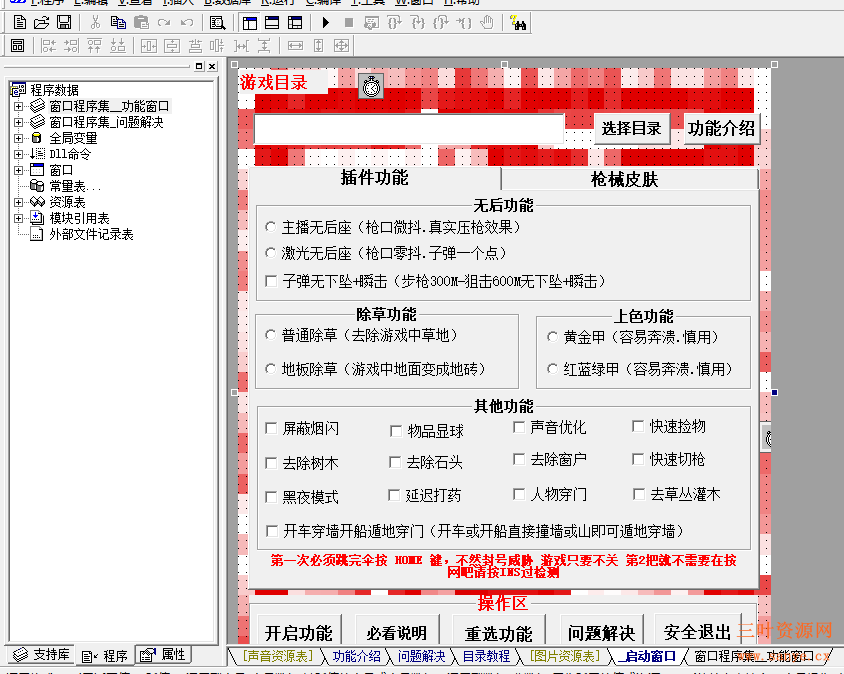This screenshot has width=844, height=674.
Task: Click the New file icon on the toolbar
Action: 21,22
